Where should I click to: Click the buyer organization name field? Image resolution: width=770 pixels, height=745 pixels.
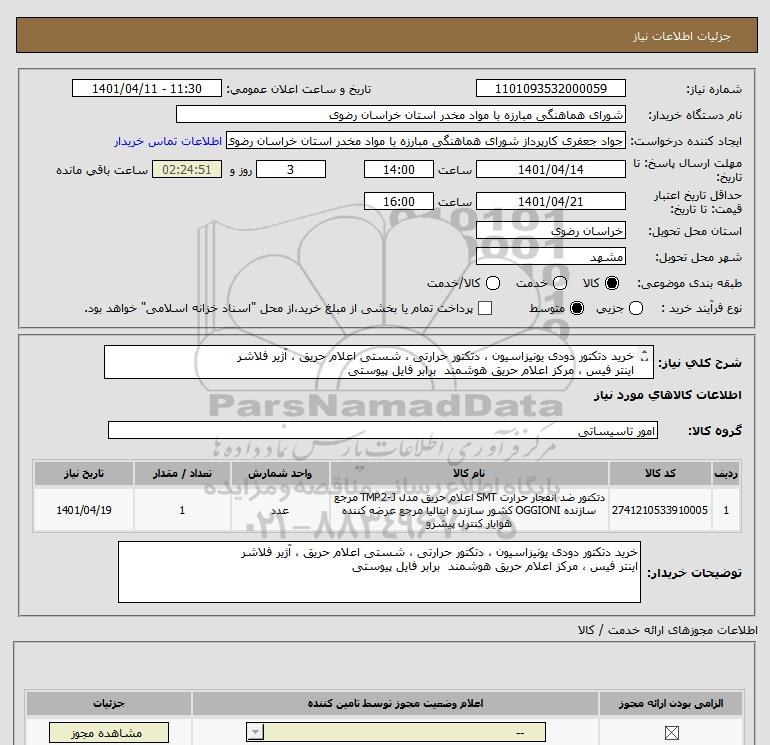pos(401,114)
